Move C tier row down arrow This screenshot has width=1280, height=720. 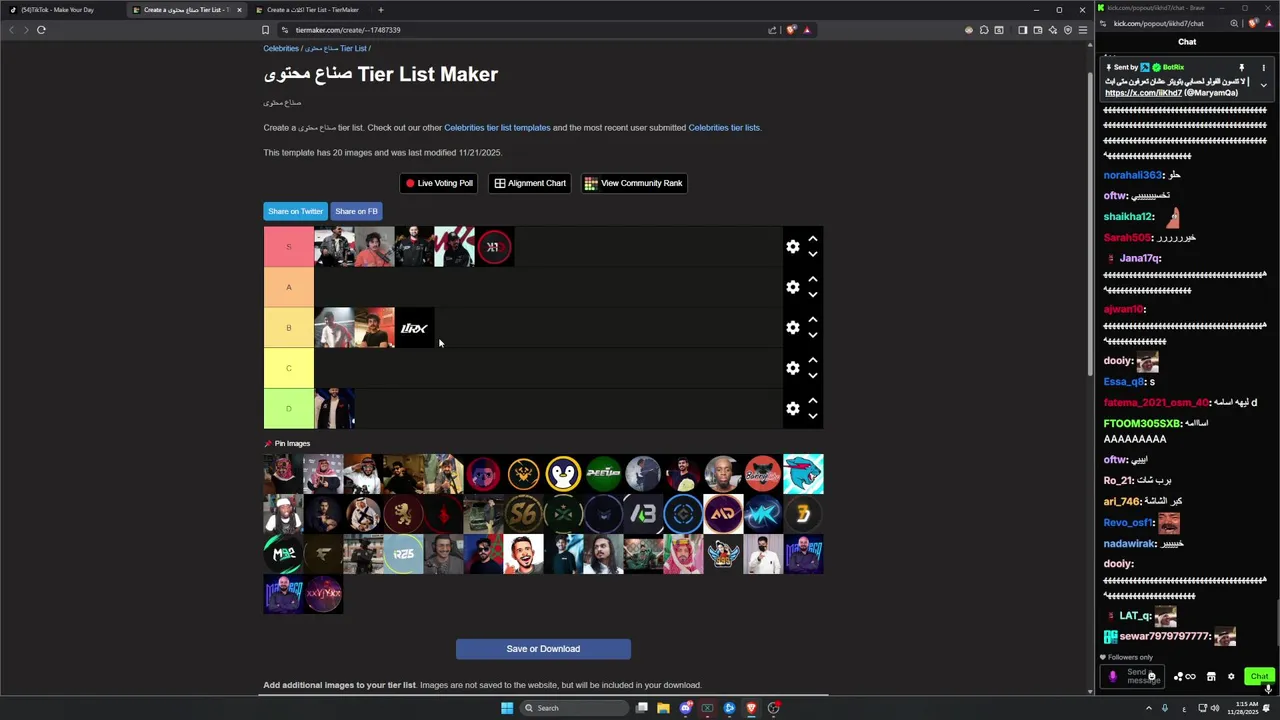click(813, 376)
